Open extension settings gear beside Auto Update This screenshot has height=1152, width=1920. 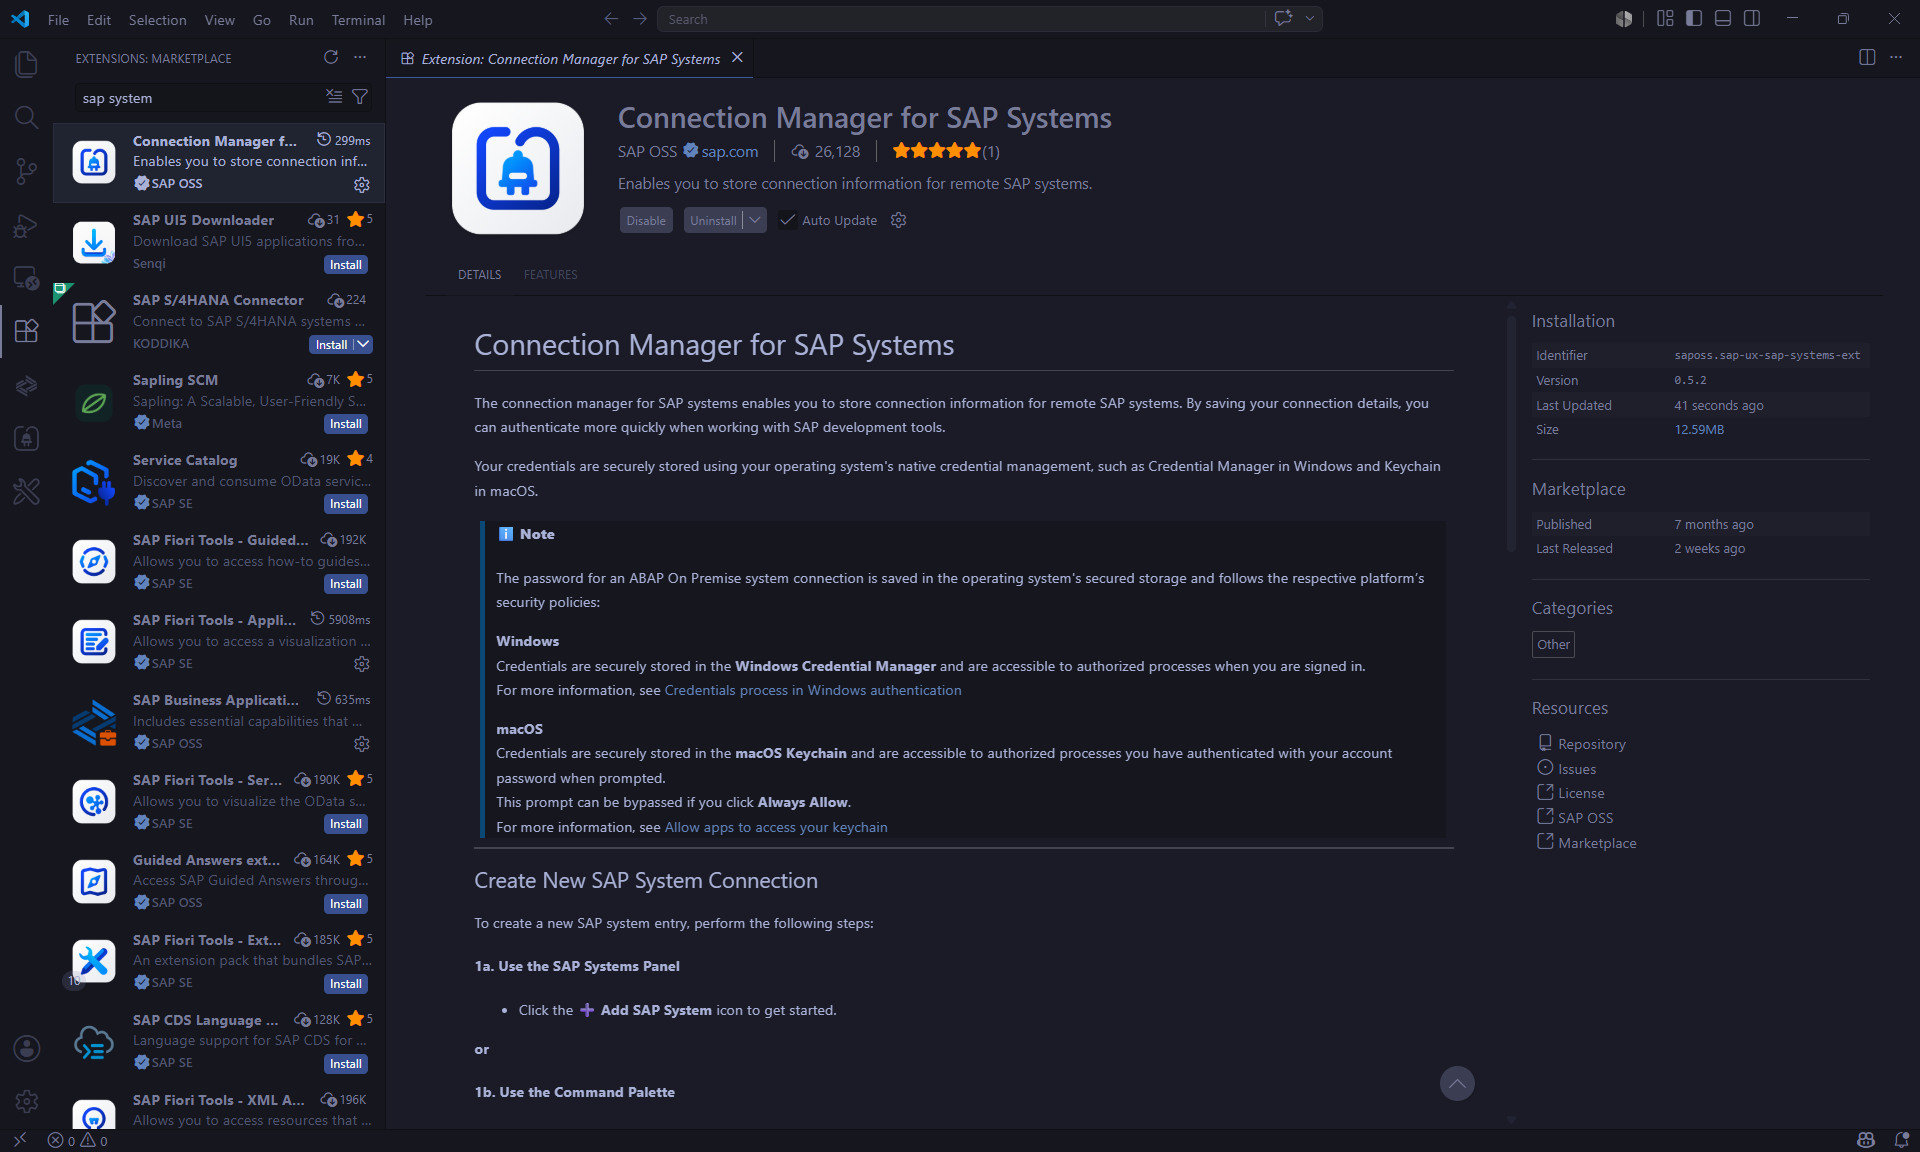coord(898,220)
